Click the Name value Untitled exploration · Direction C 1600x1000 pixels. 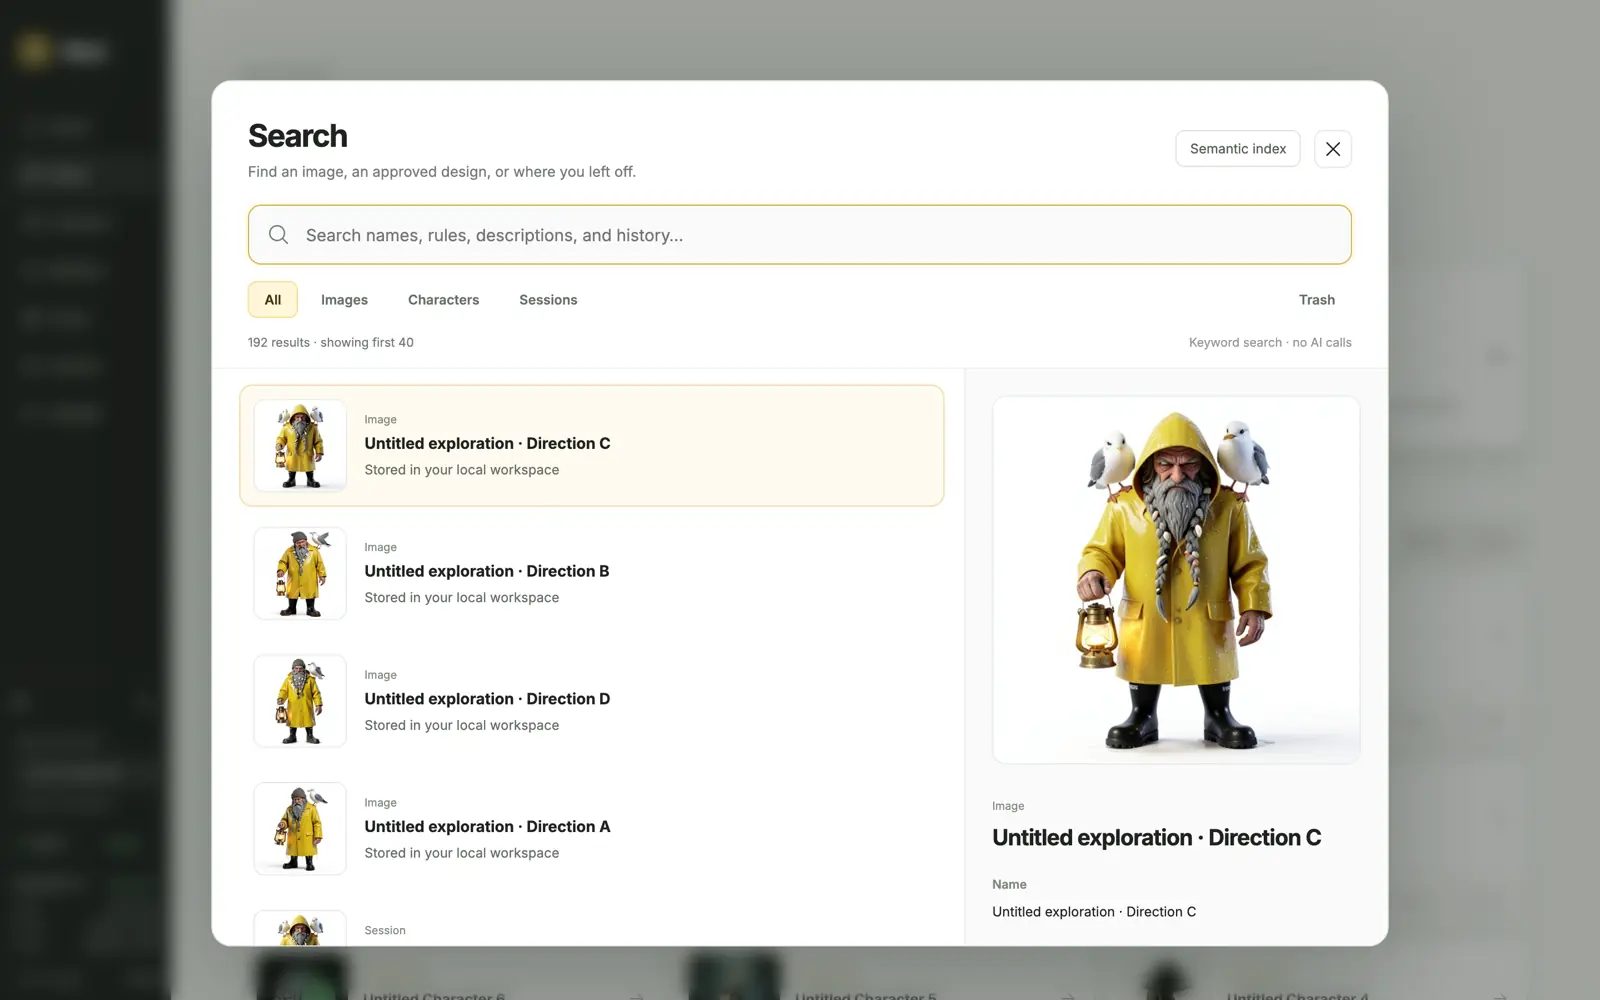tap(1094, 912)
